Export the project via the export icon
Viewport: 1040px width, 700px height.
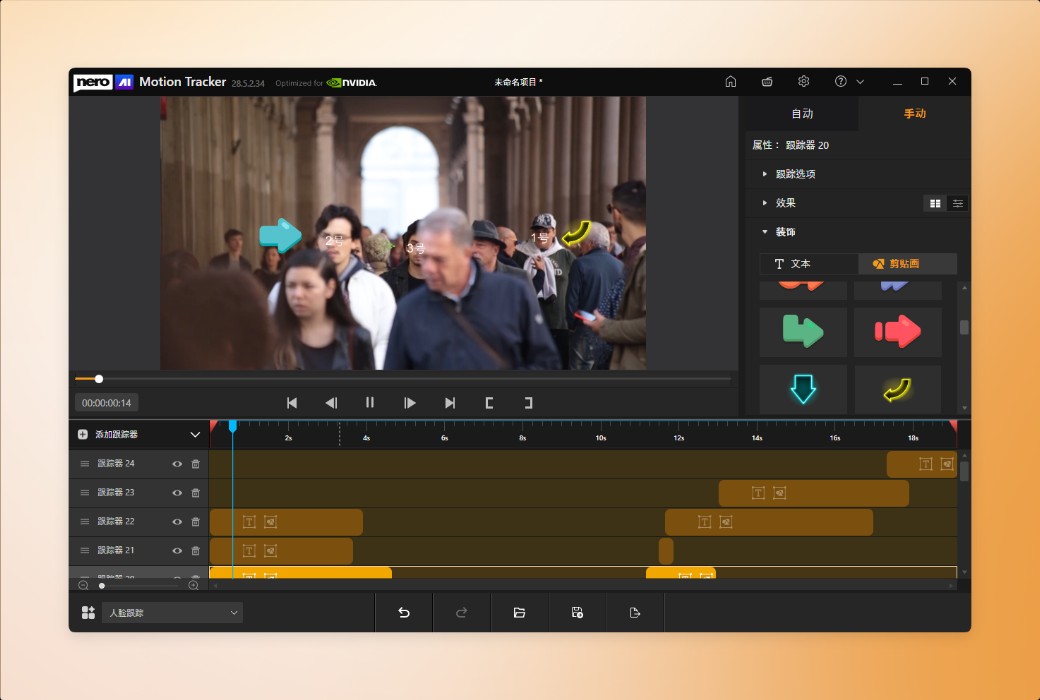635,612
